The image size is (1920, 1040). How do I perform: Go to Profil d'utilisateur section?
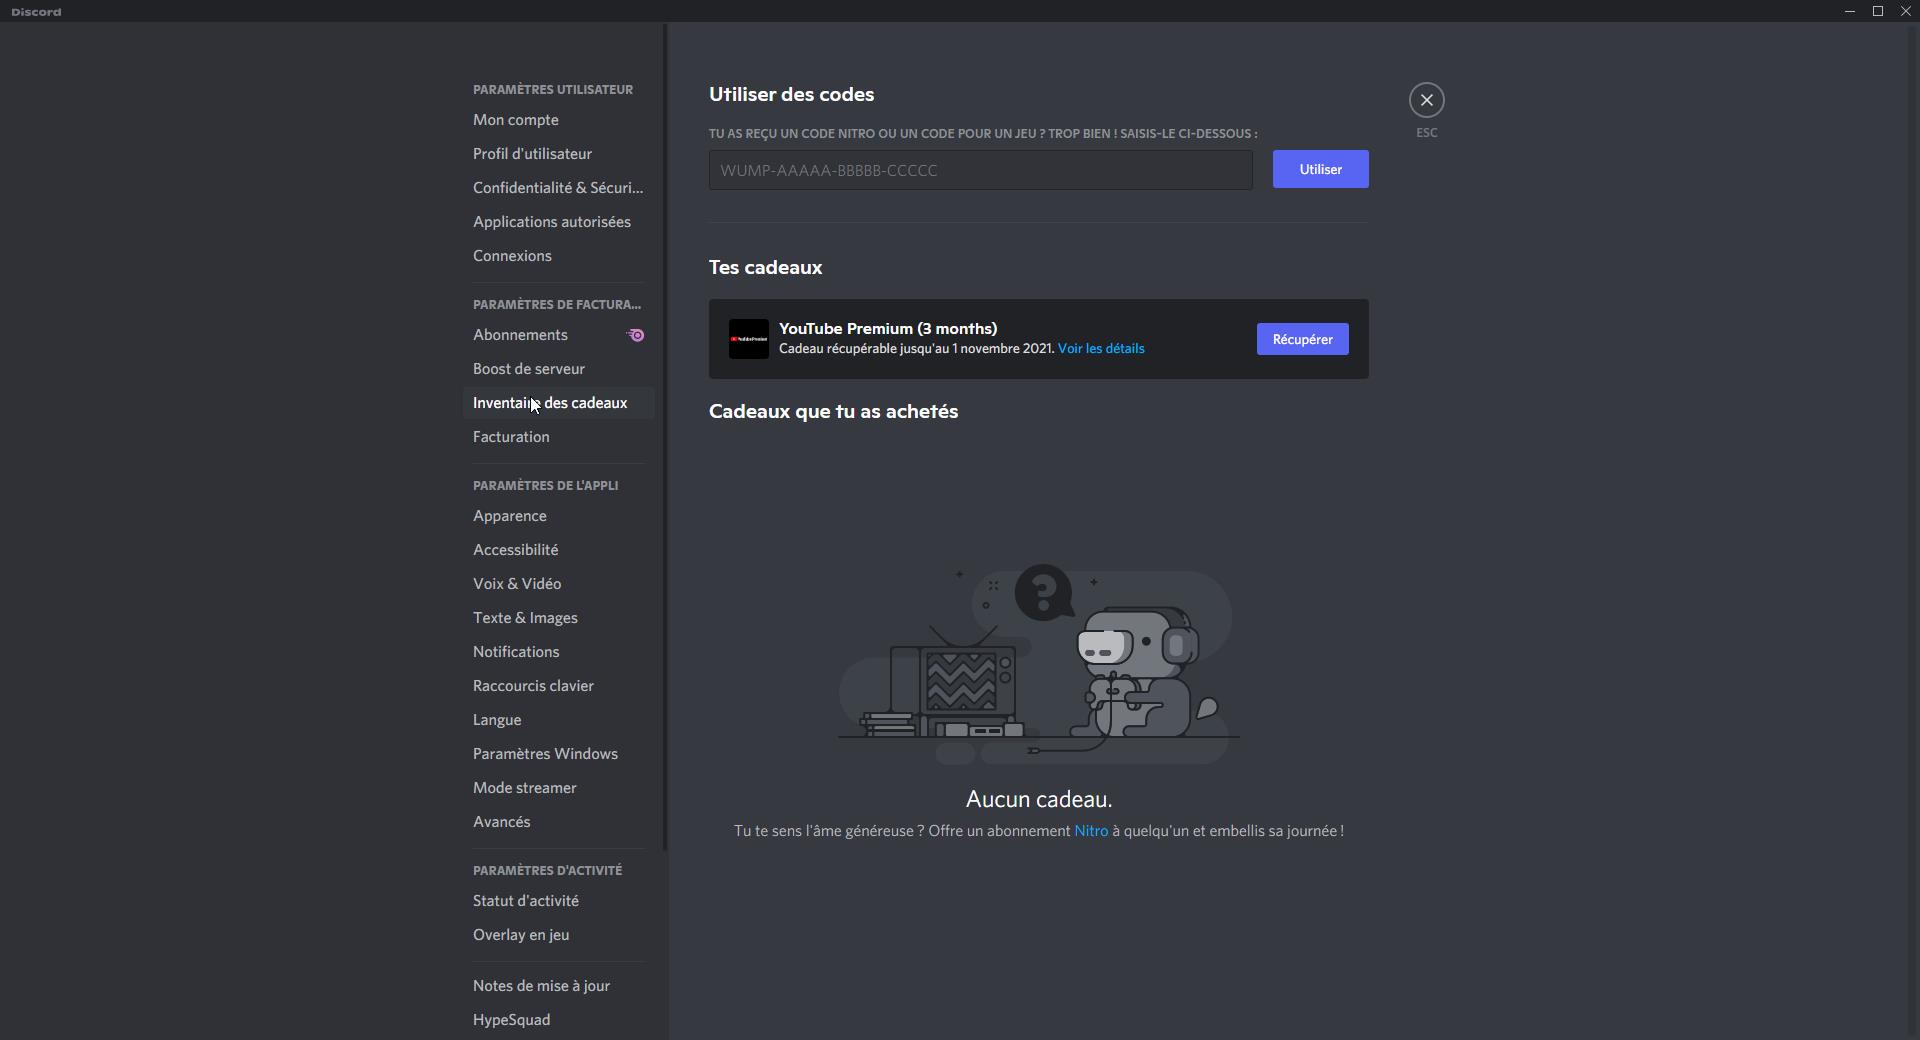point(532,154)
